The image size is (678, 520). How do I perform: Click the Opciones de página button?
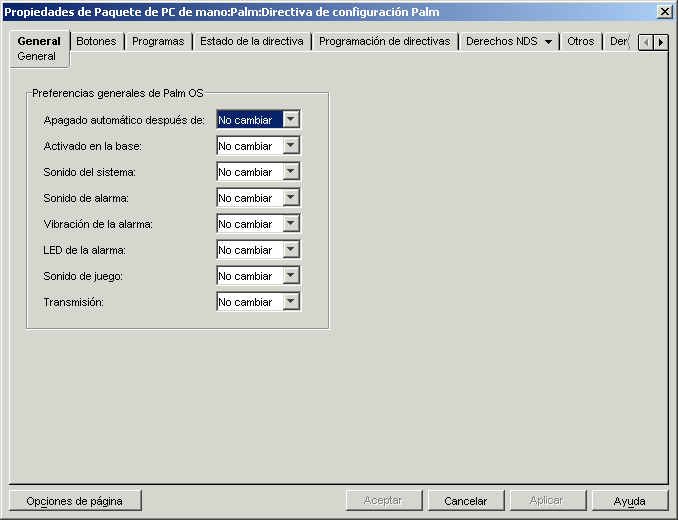[x=75, y=501]
